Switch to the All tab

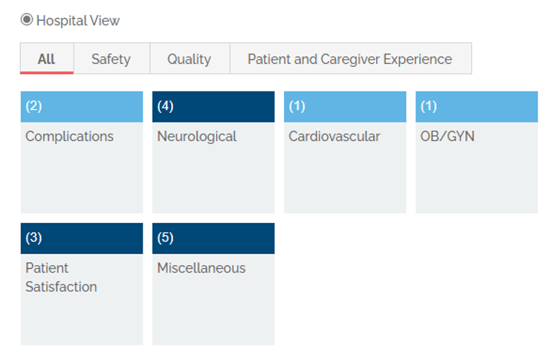[47, 59]
